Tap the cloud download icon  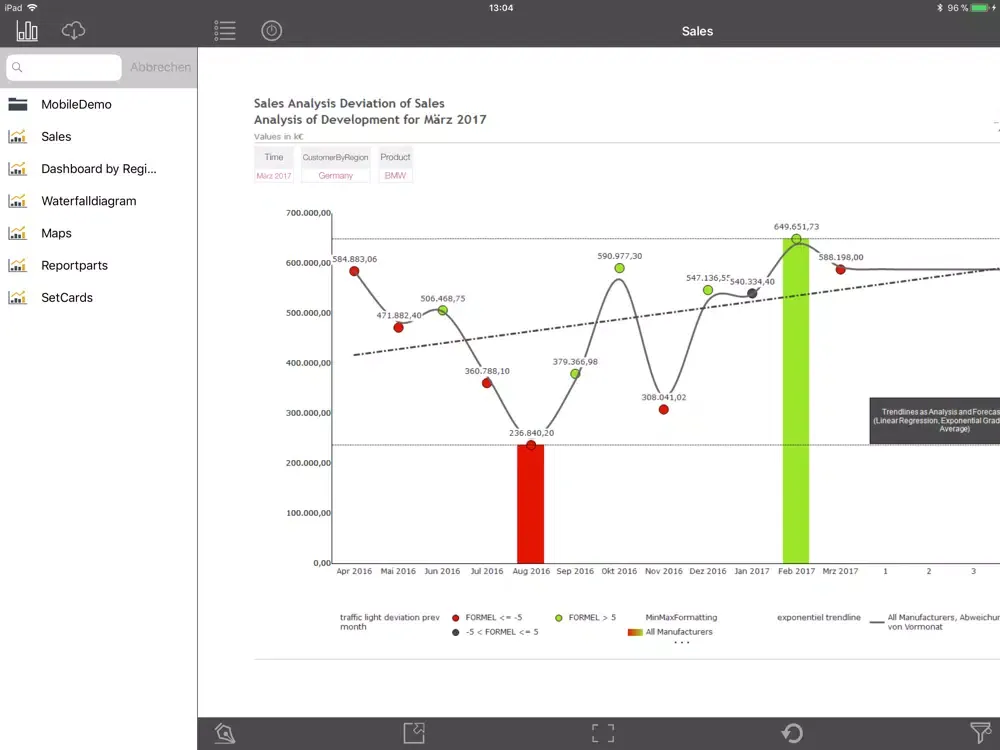(73, 30)
